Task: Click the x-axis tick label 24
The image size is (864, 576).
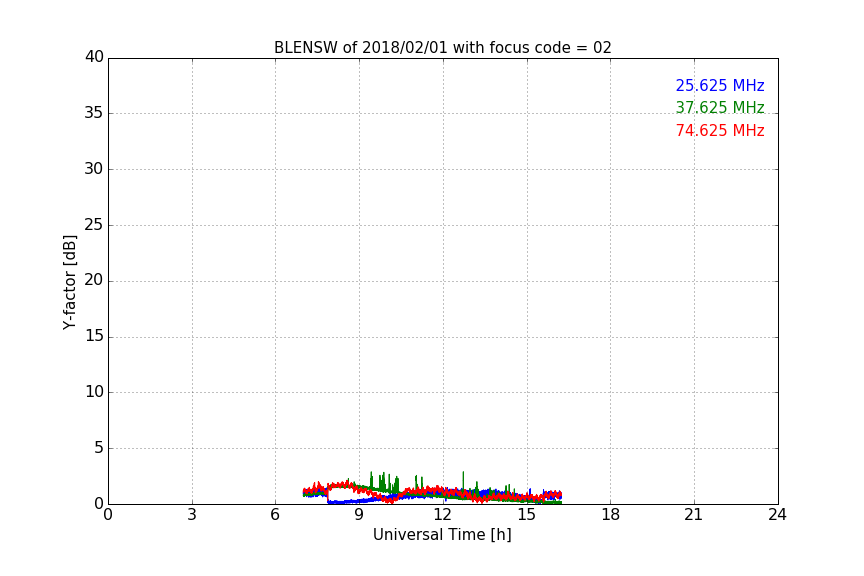Action: [777, 515]
